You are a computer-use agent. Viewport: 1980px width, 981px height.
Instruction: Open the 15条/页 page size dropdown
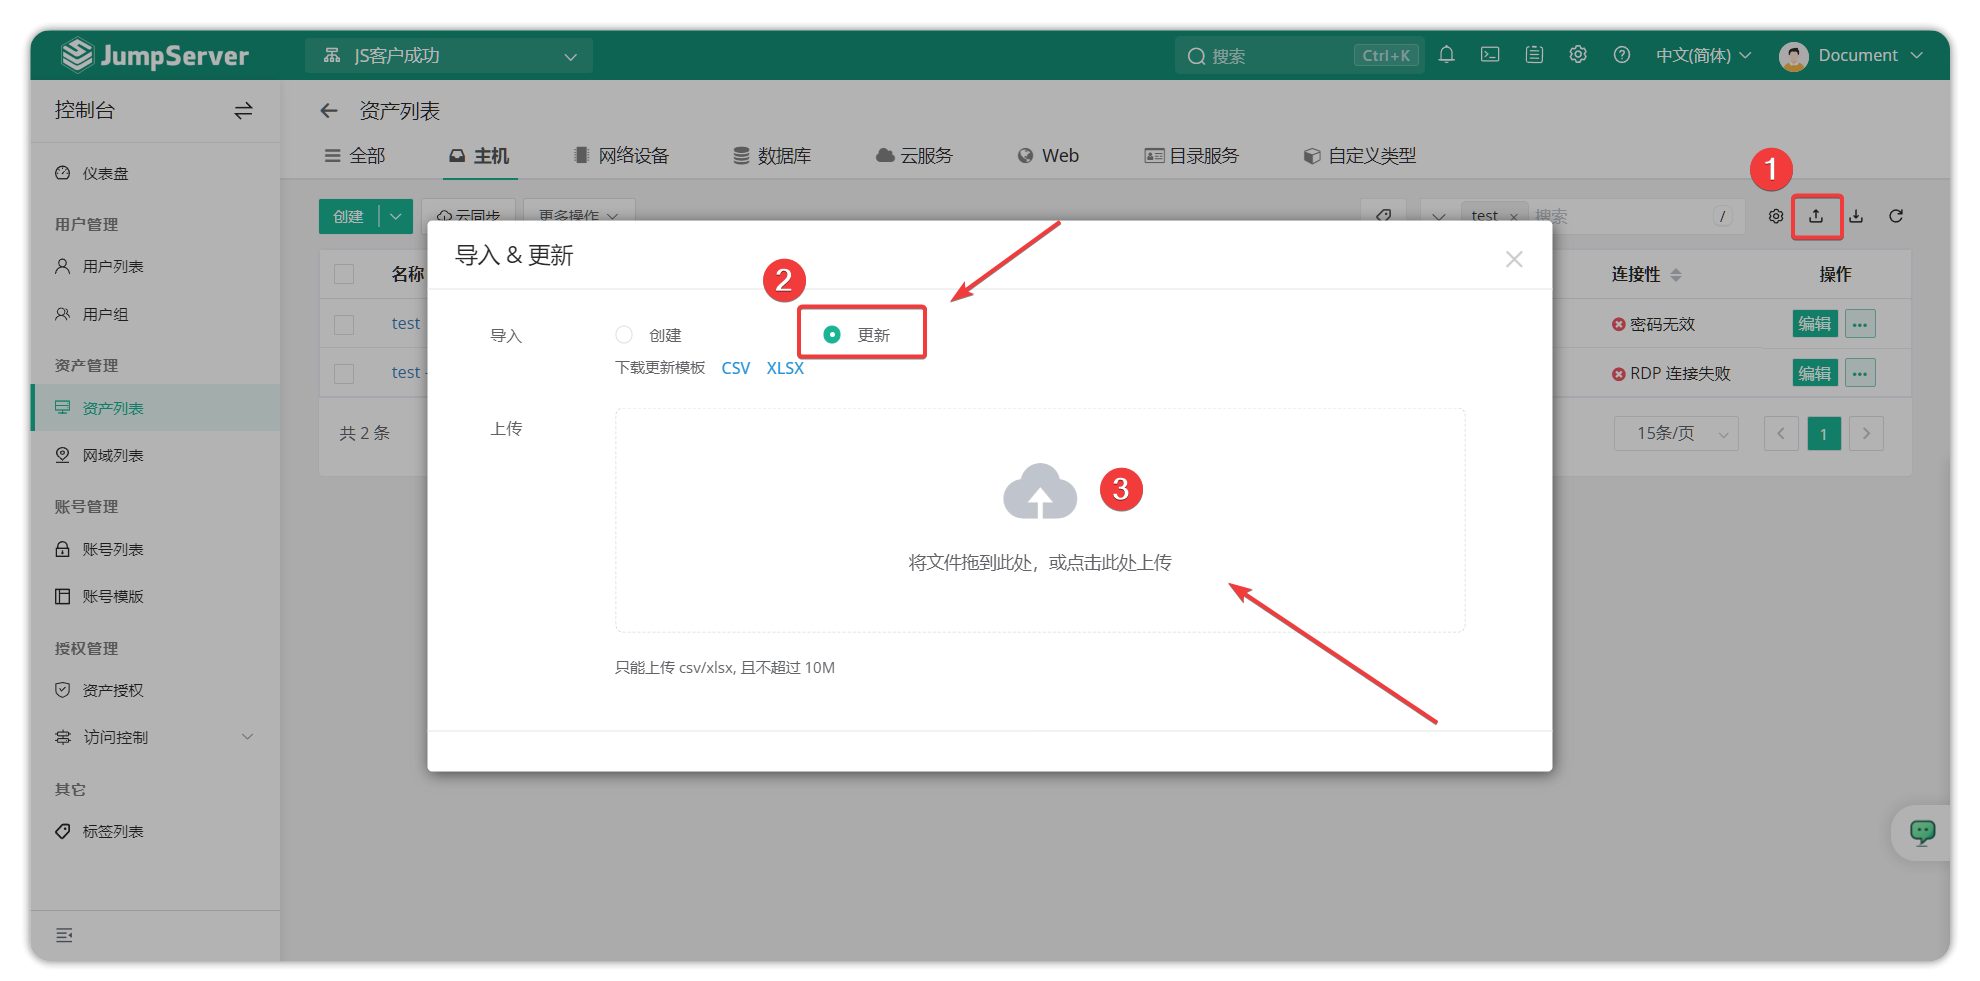pos(1676,433)
